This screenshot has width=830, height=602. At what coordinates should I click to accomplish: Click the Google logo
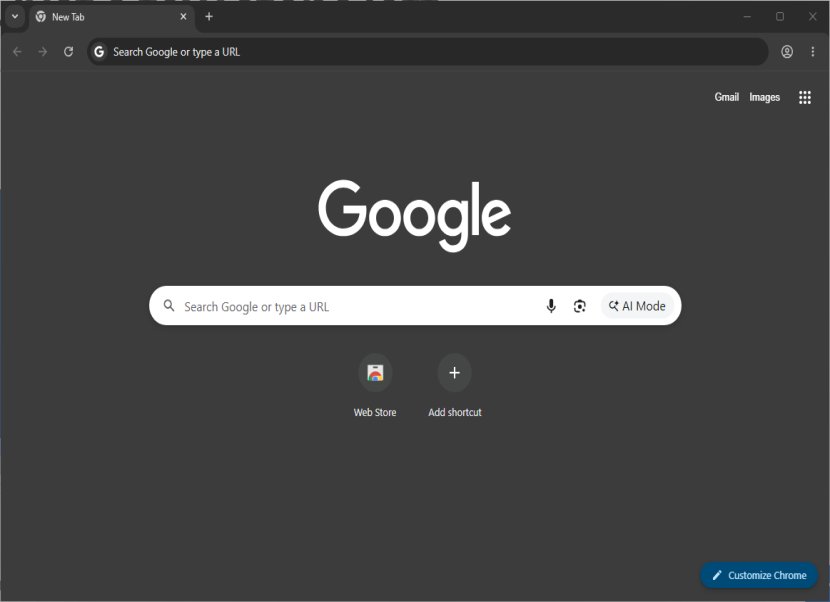coord(414,215)
